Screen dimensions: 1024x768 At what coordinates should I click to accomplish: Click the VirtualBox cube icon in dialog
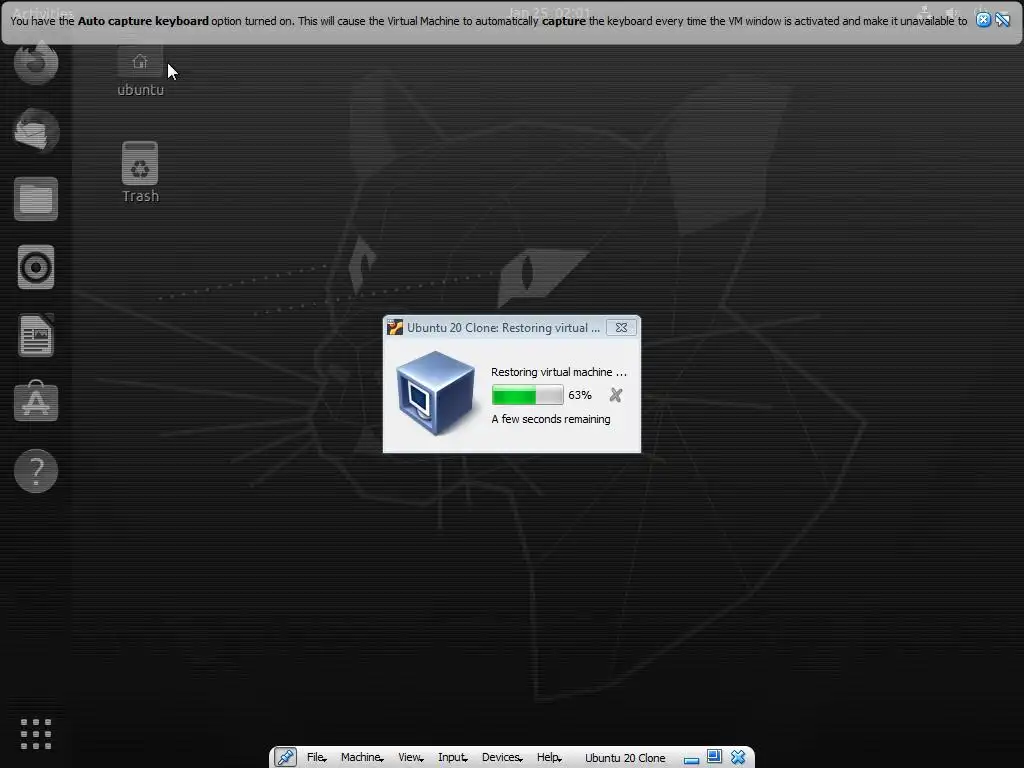pos(436,393)
